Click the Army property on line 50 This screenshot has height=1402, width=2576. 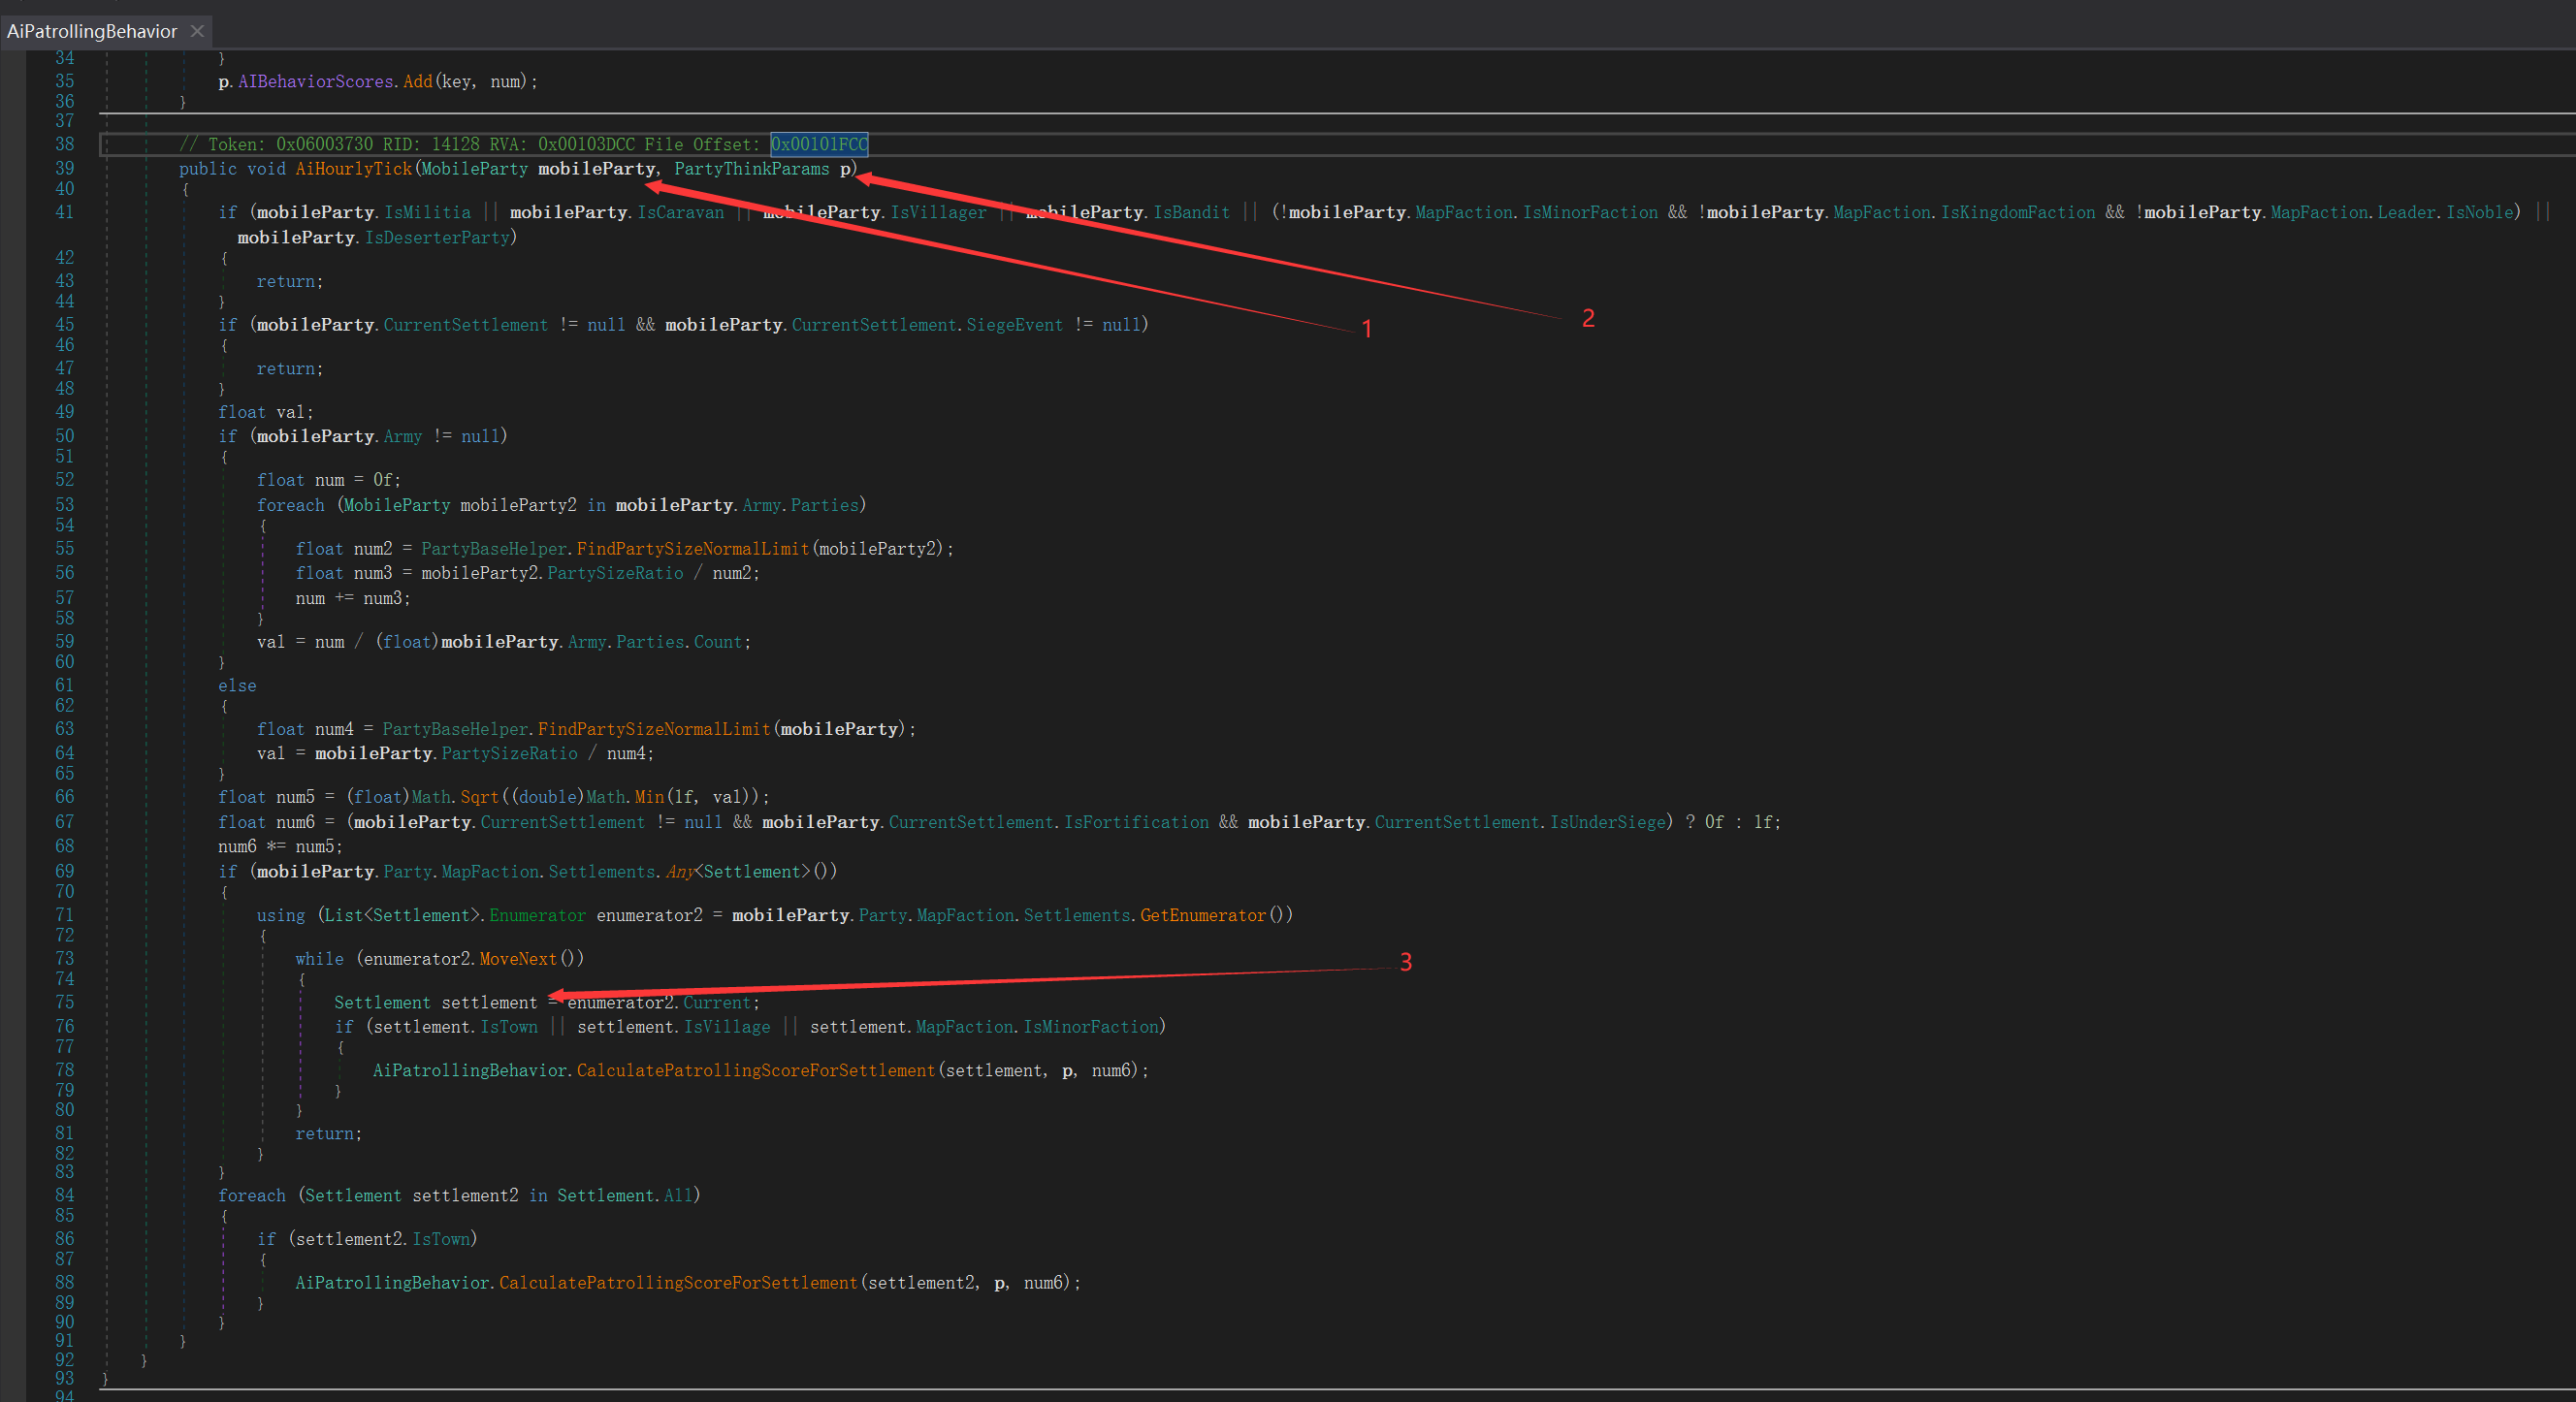[x=403, y=436]
